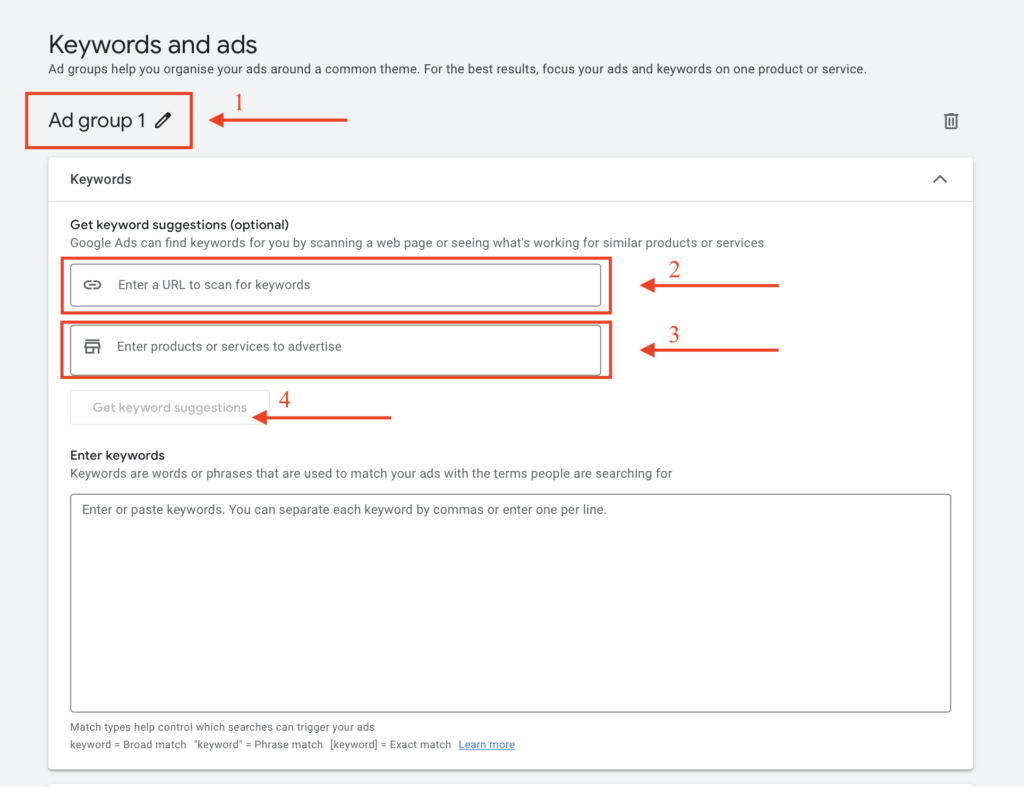Image resolution: width=1024 pixels, height=787 pixels.
Task: Click the bold Enter keywords section label
Action: (117, 455)
